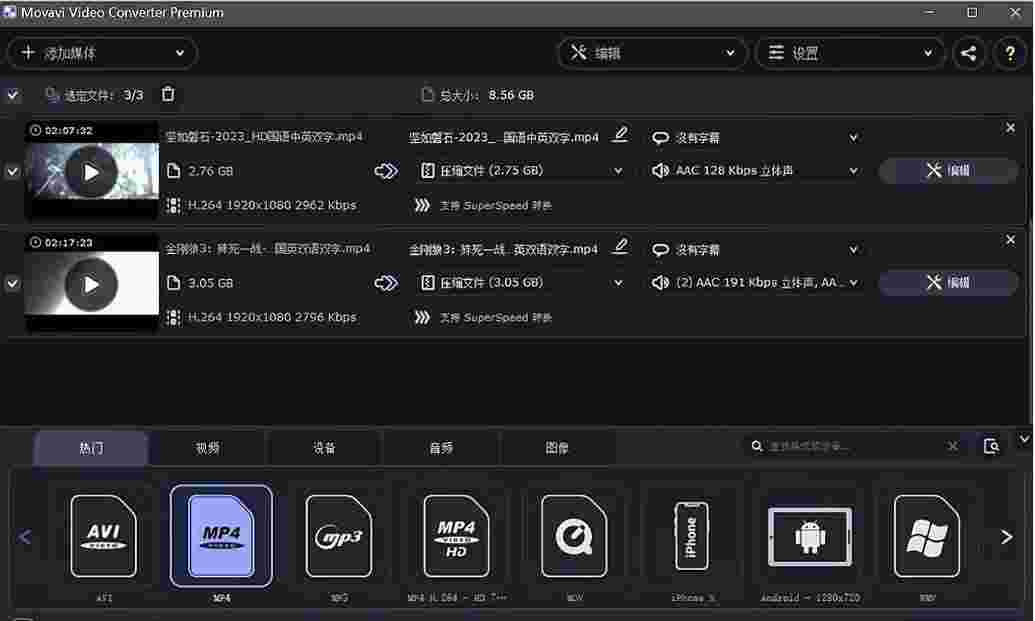This screenshot has height=621, width=1035.
Task: Select WMV Windows format icon
Action: (927, 536)
